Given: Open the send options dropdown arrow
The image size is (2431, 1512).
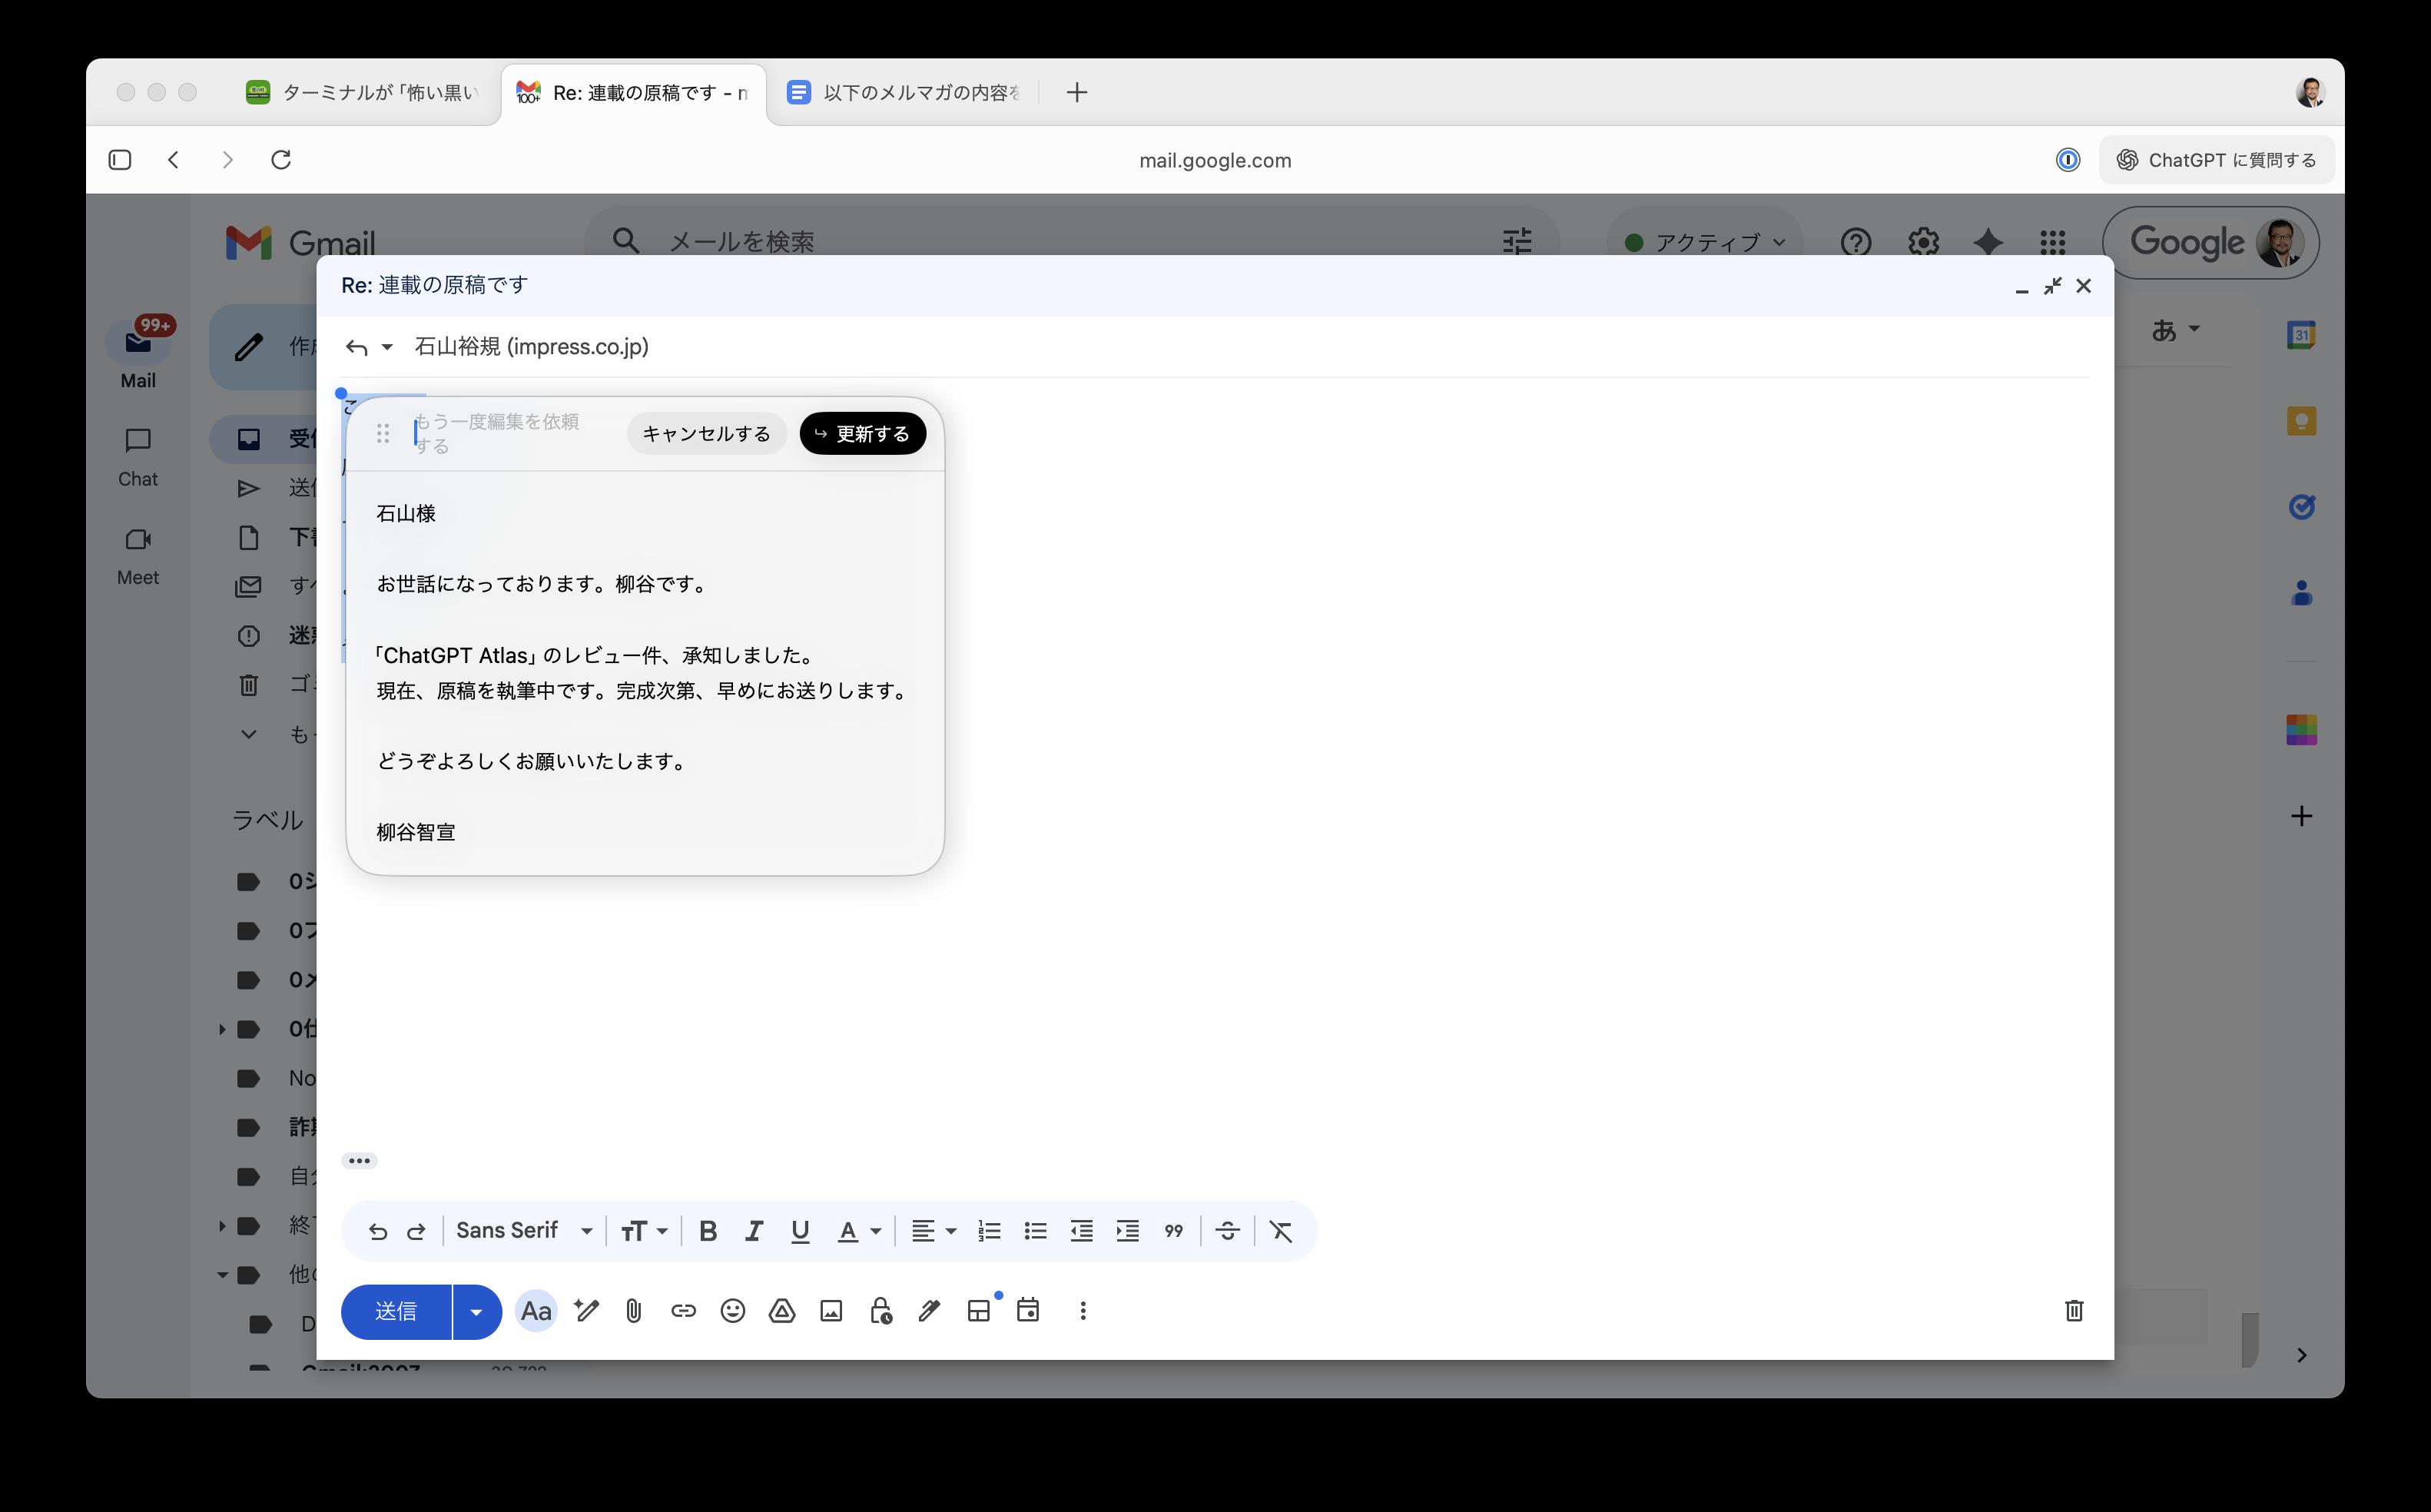Looking at the screenshot, I should tap(476, 1311).
